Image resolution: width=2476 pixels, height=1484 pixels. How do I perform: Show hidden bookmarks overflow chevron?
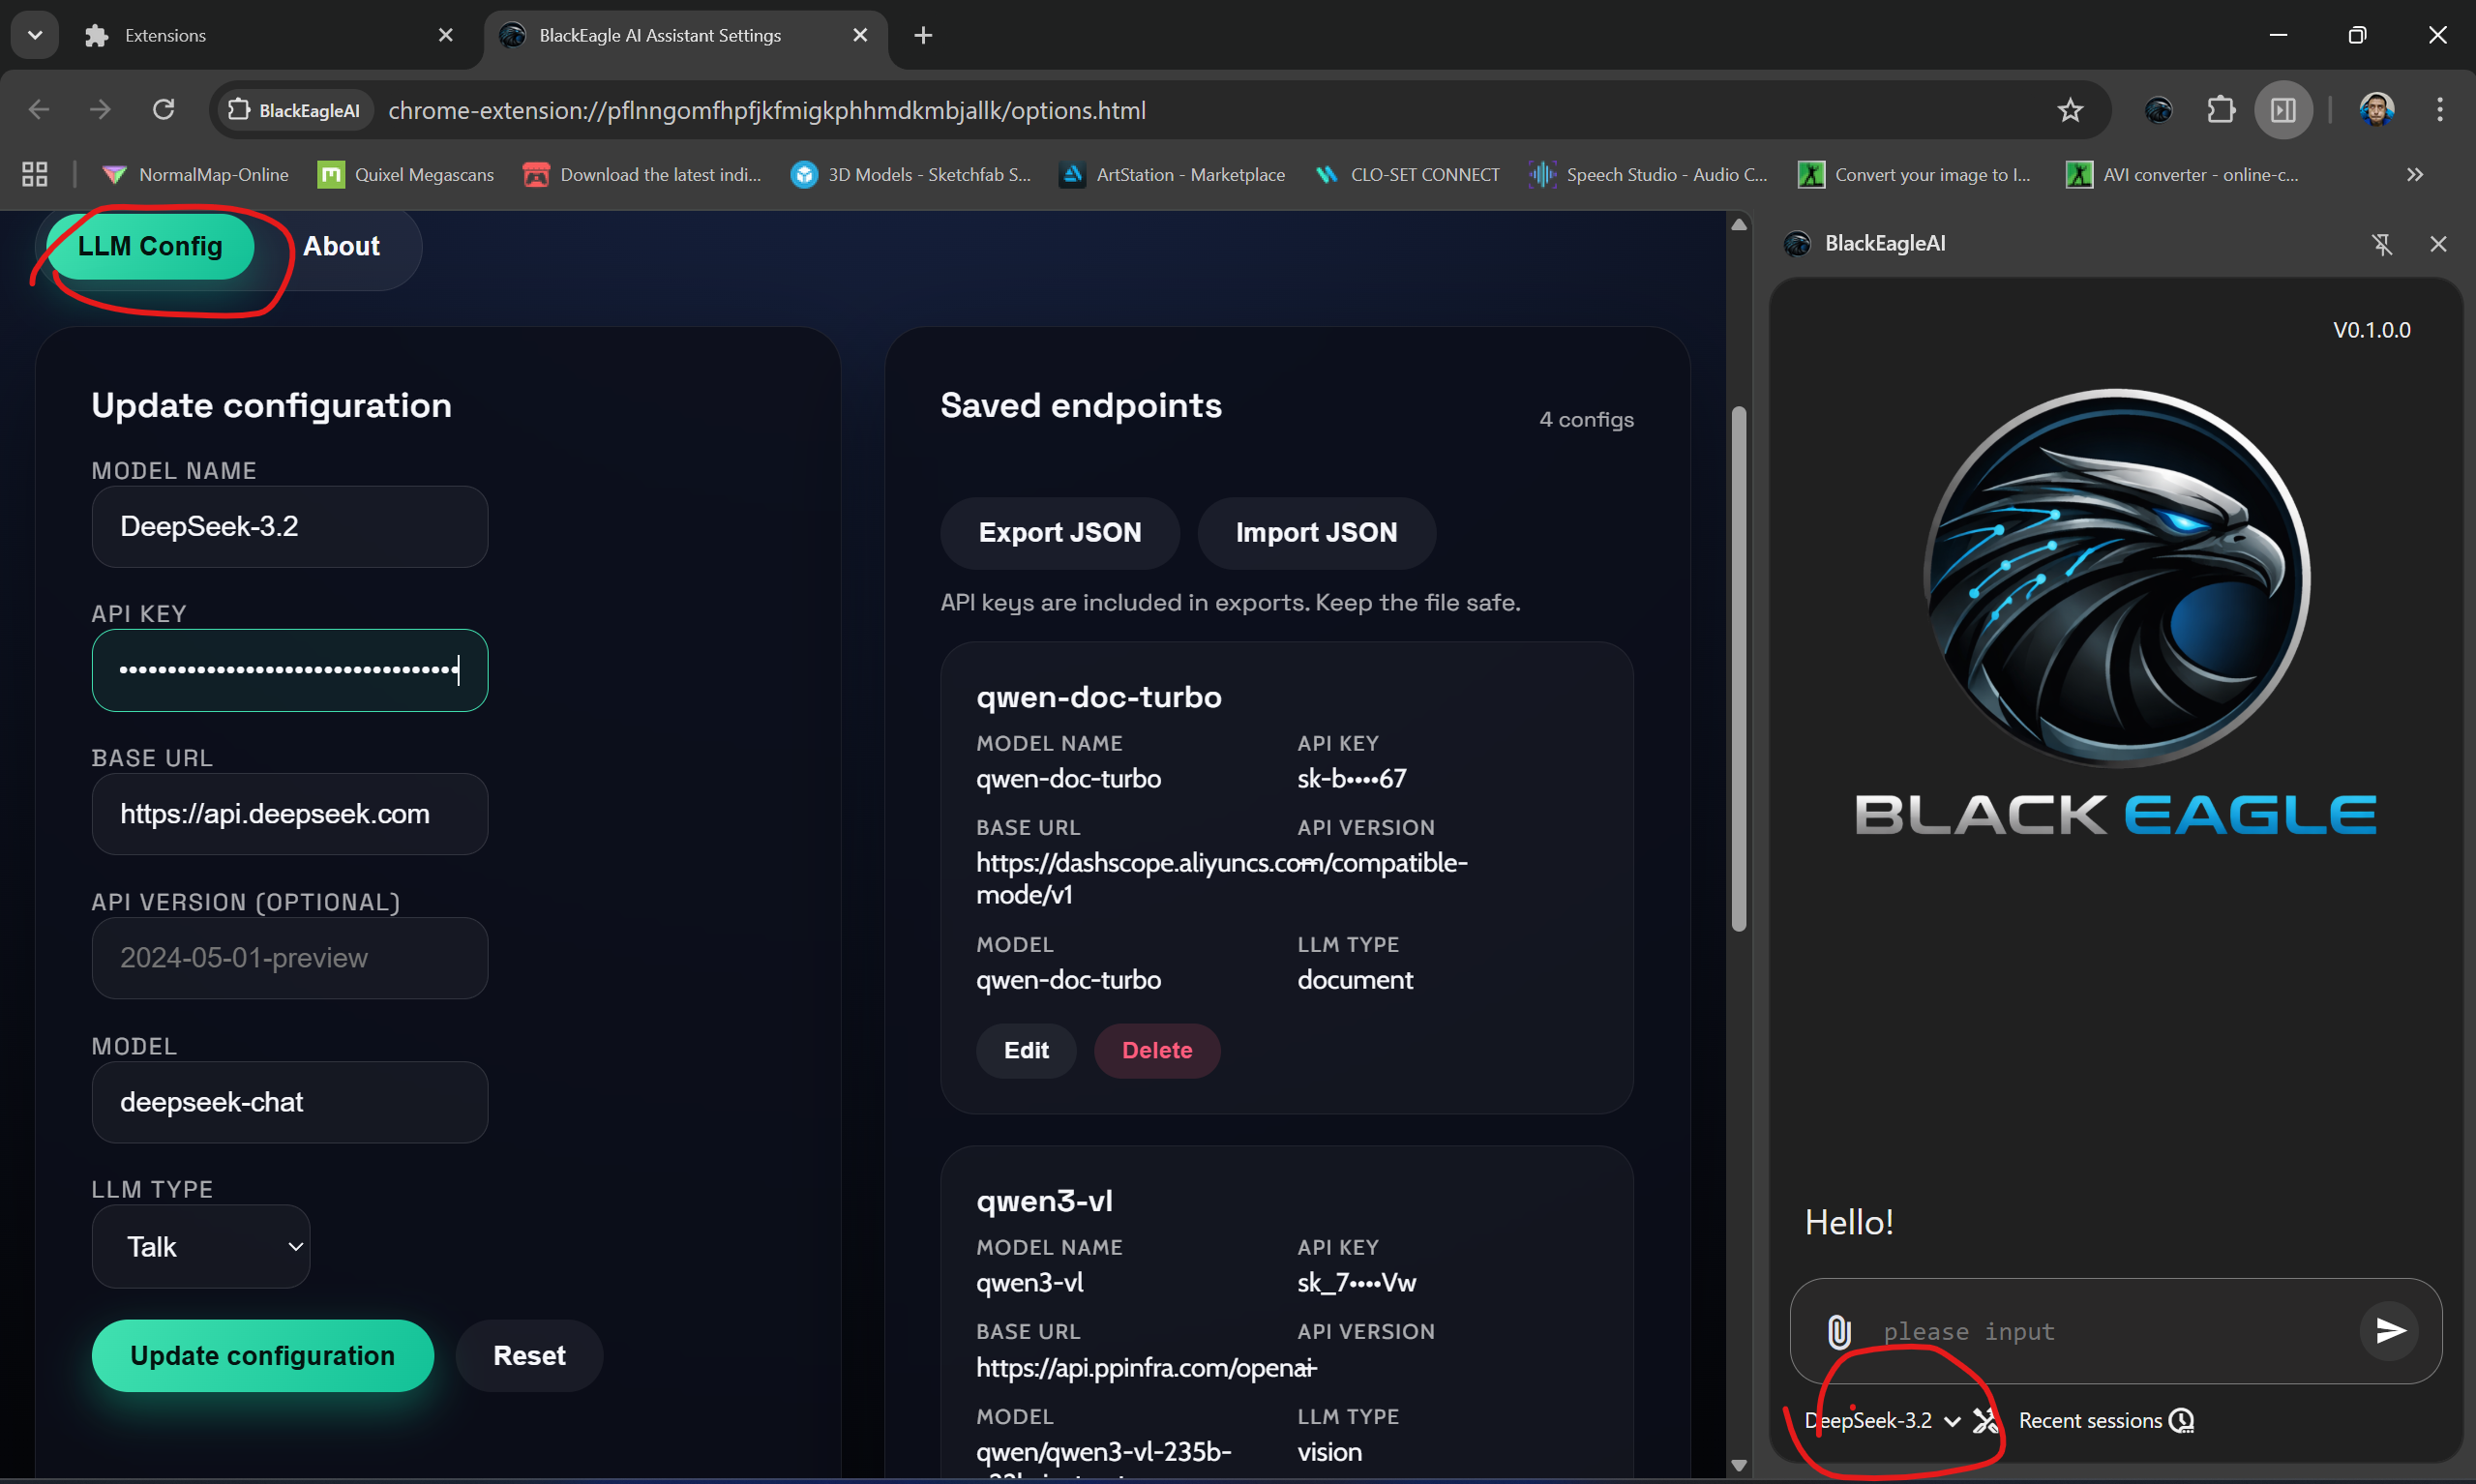coord(2414,175)
